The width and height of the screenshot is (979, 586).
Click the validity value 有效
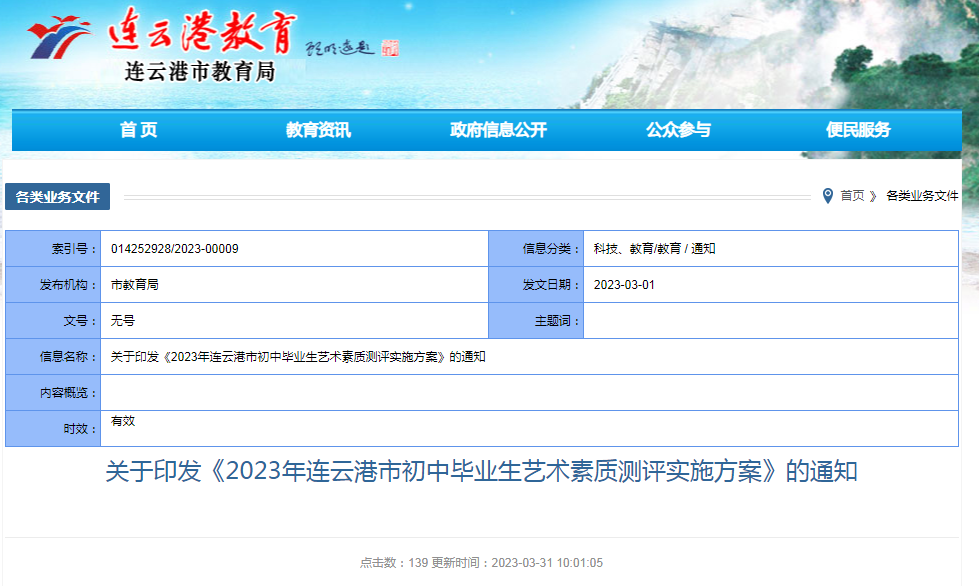pyautogui.click(x=122, y=421)
